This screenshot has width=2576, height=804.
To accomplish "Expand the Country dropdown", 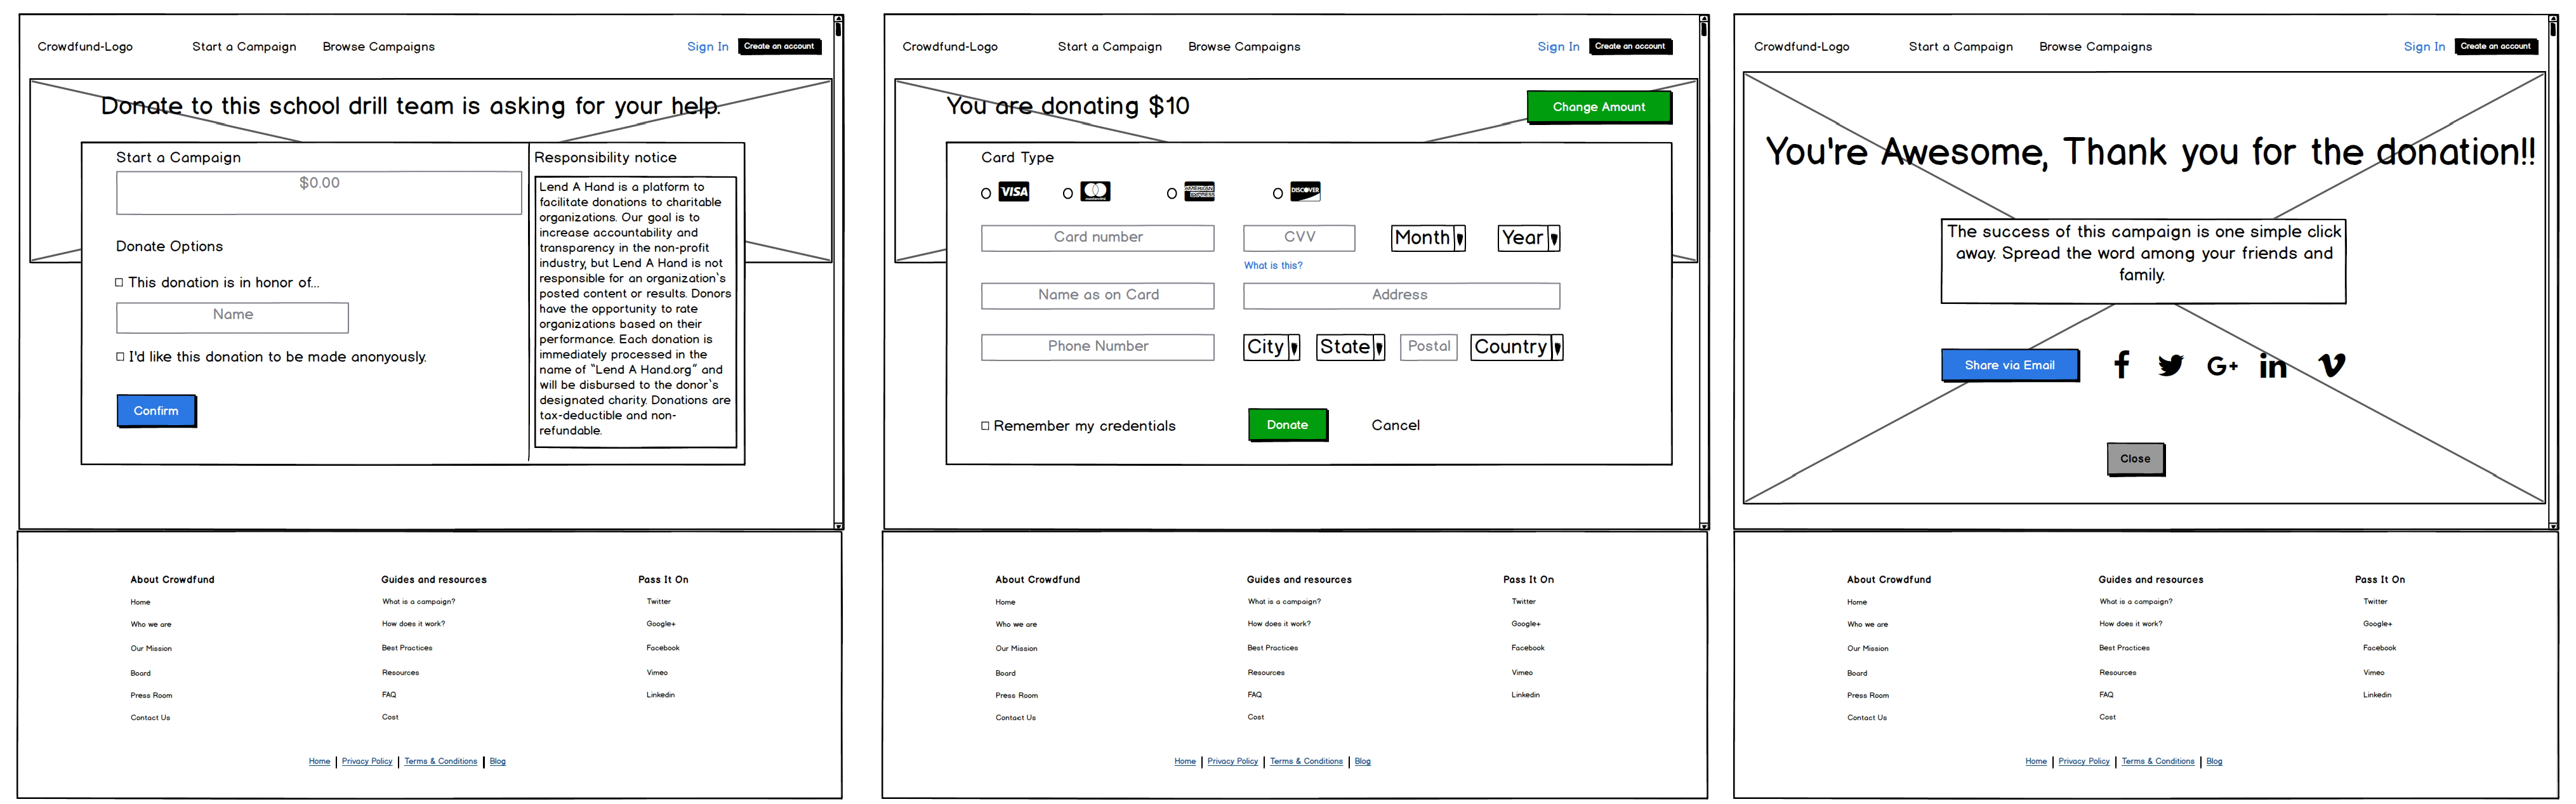I will pyautogui.click(x=1516, y=347).
